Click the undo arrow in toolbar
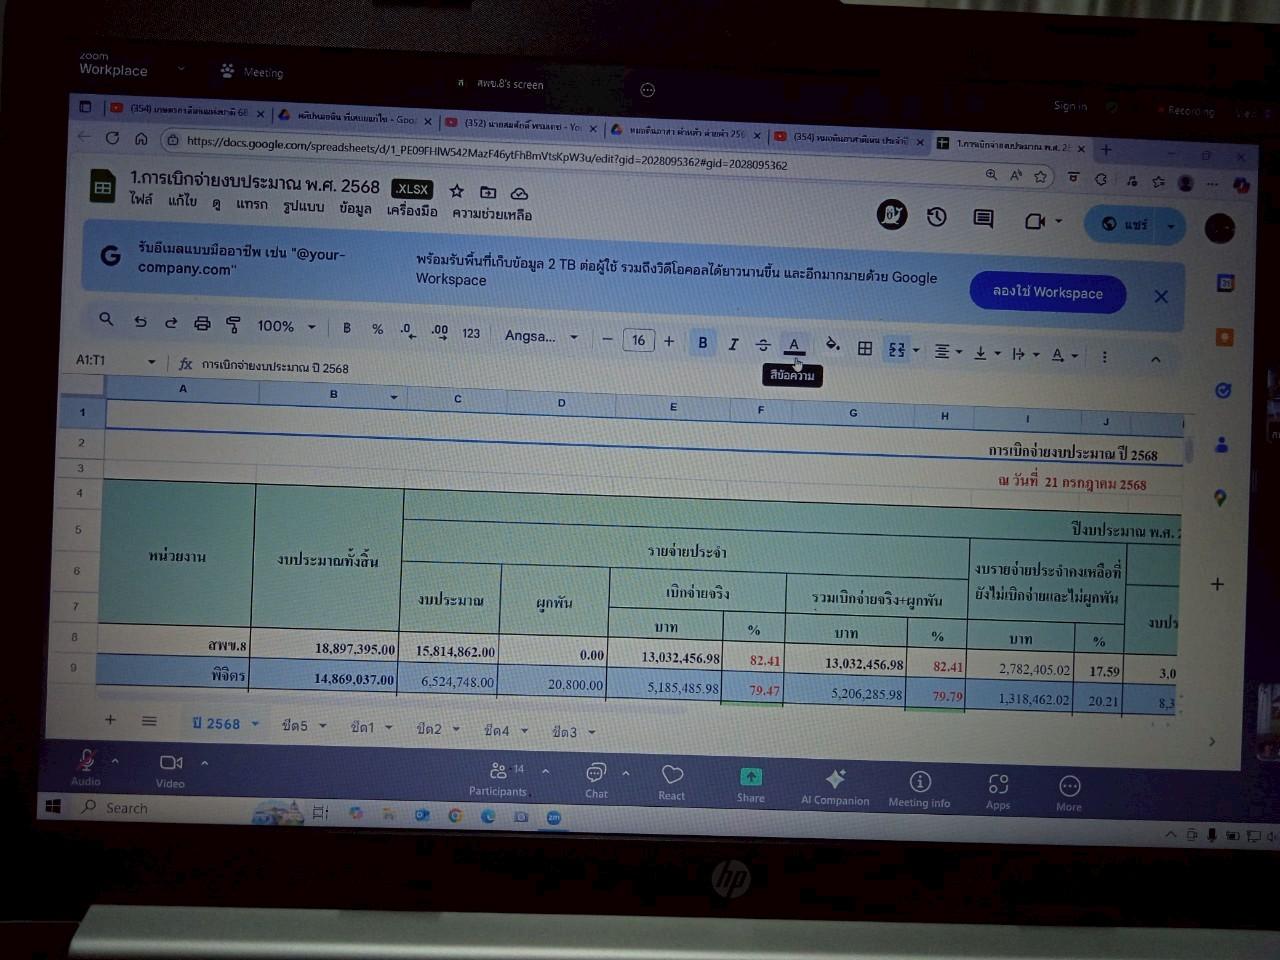 (x=140, y=321)
